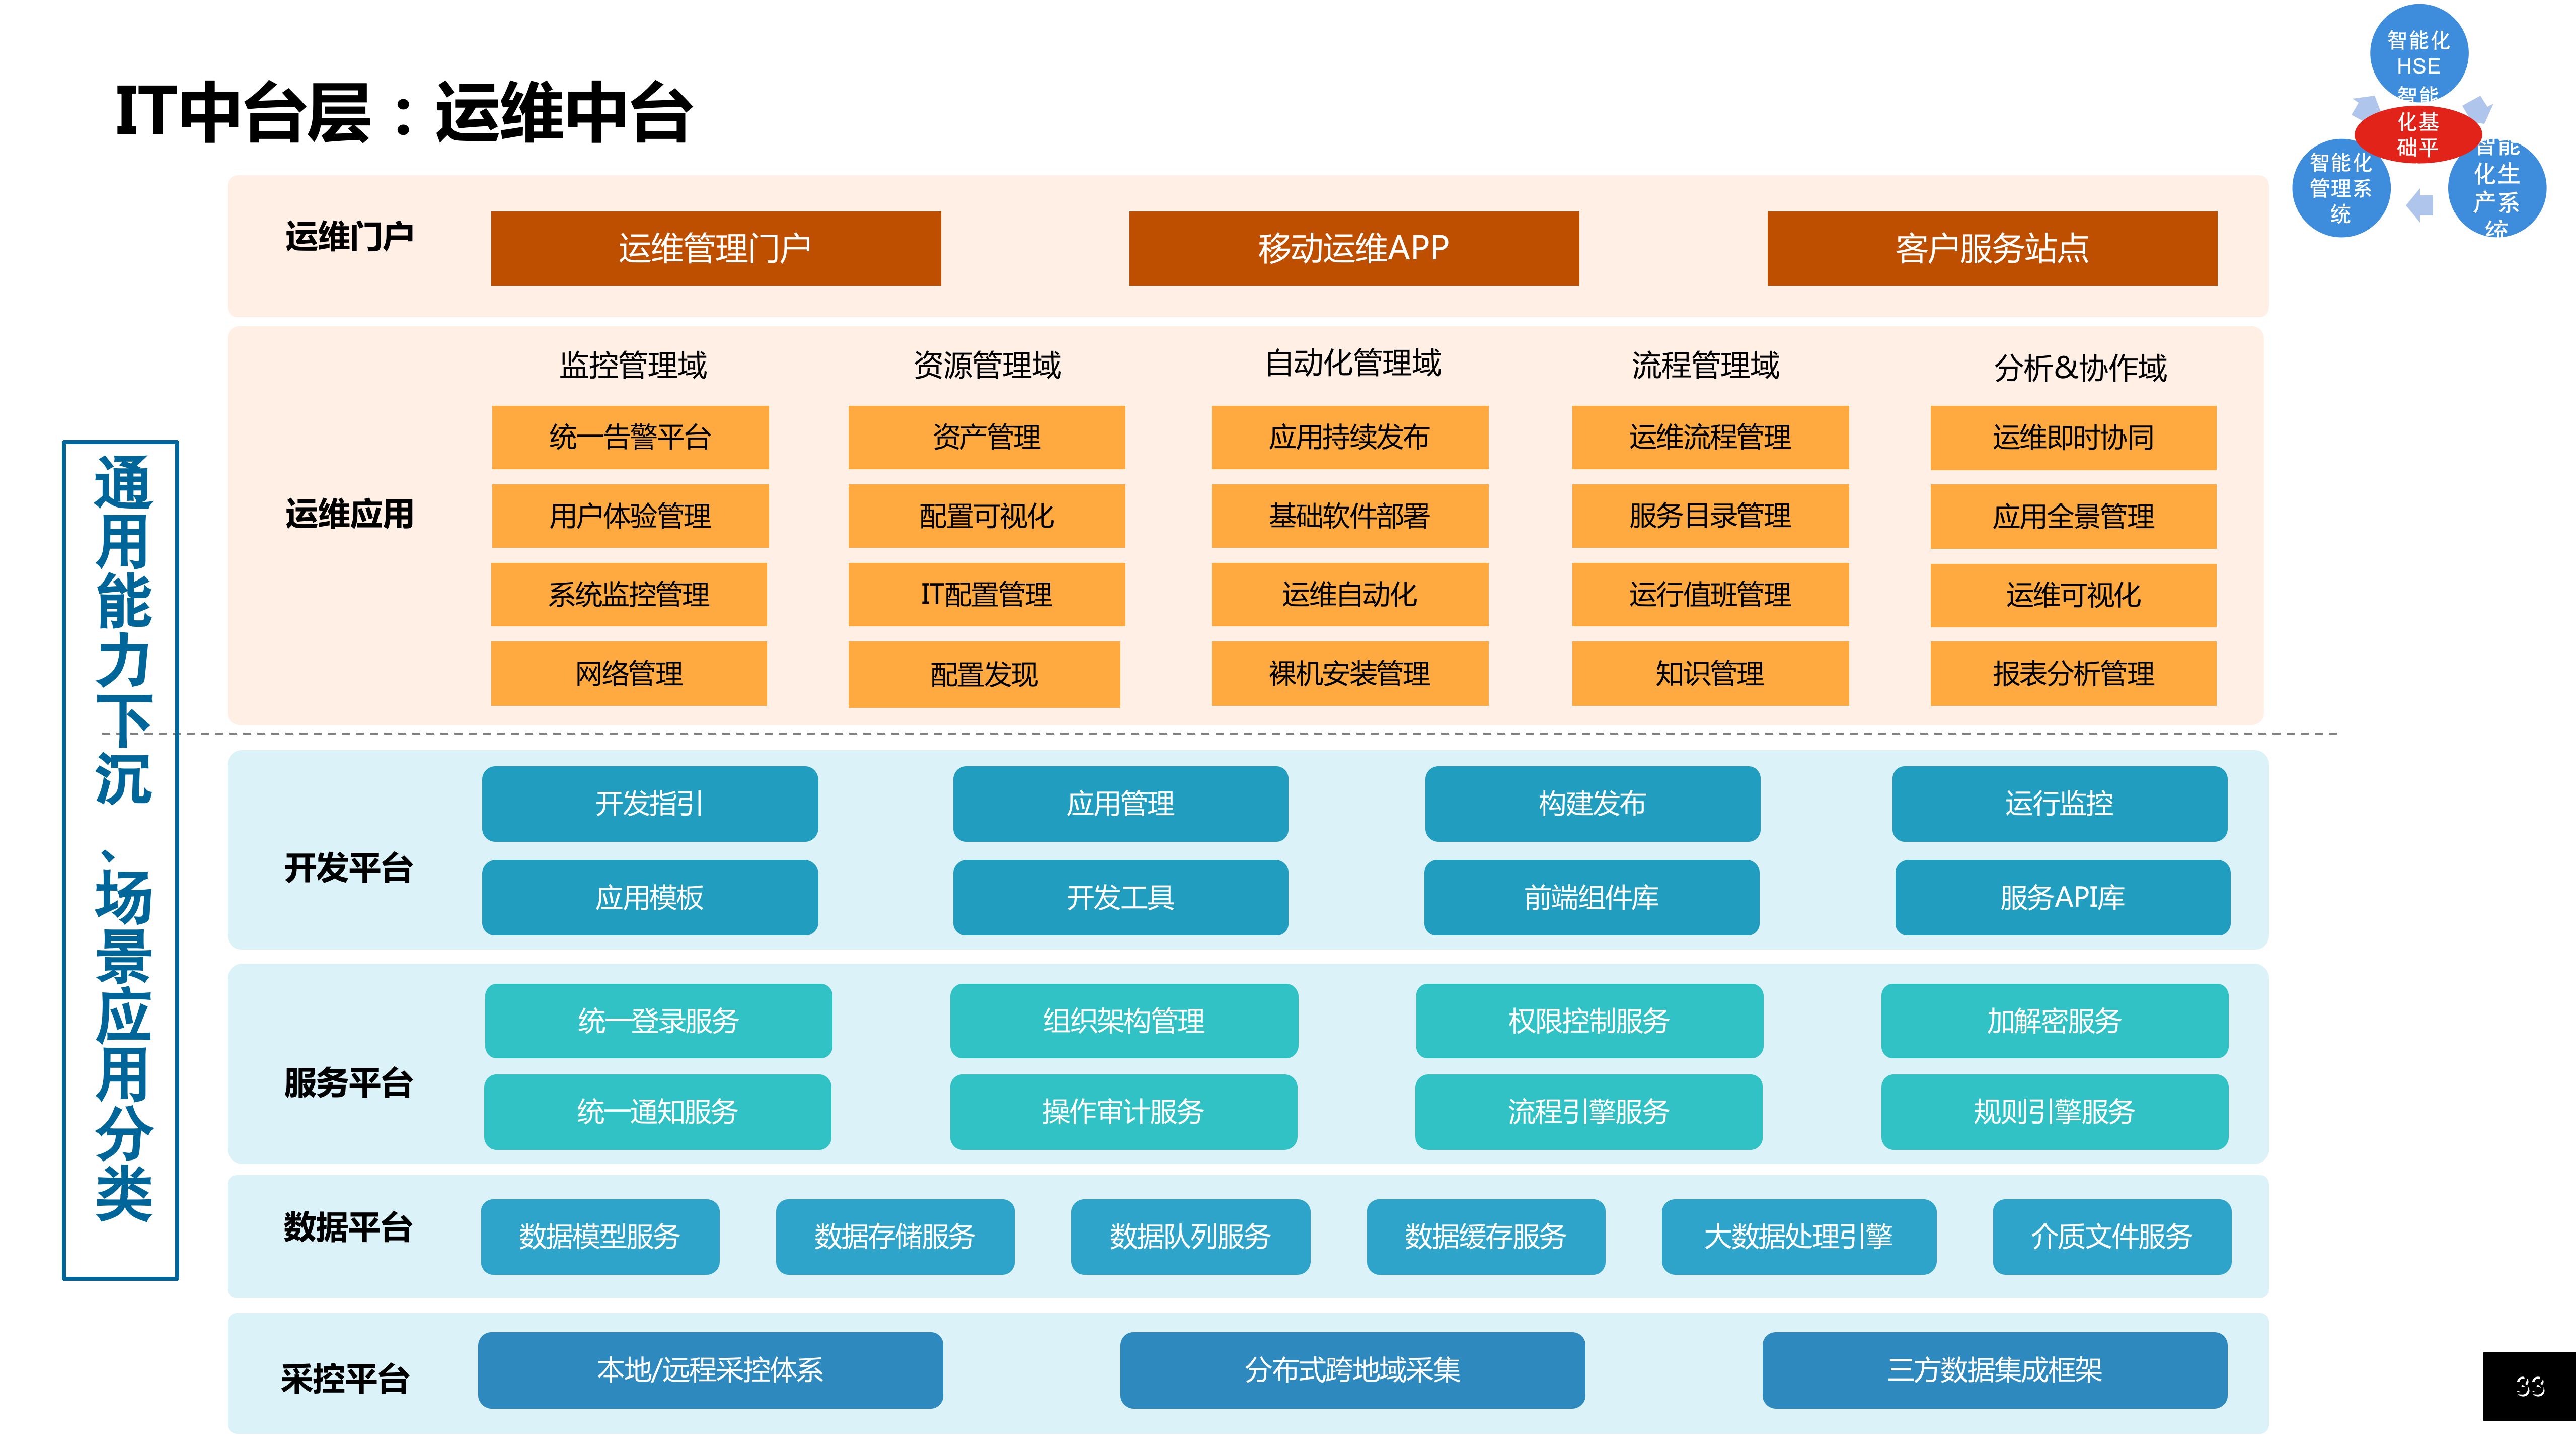Viewport: 2576px width, 1450px height.
Task: Select the 流程管理域 heading
Action: (1705, 366)
